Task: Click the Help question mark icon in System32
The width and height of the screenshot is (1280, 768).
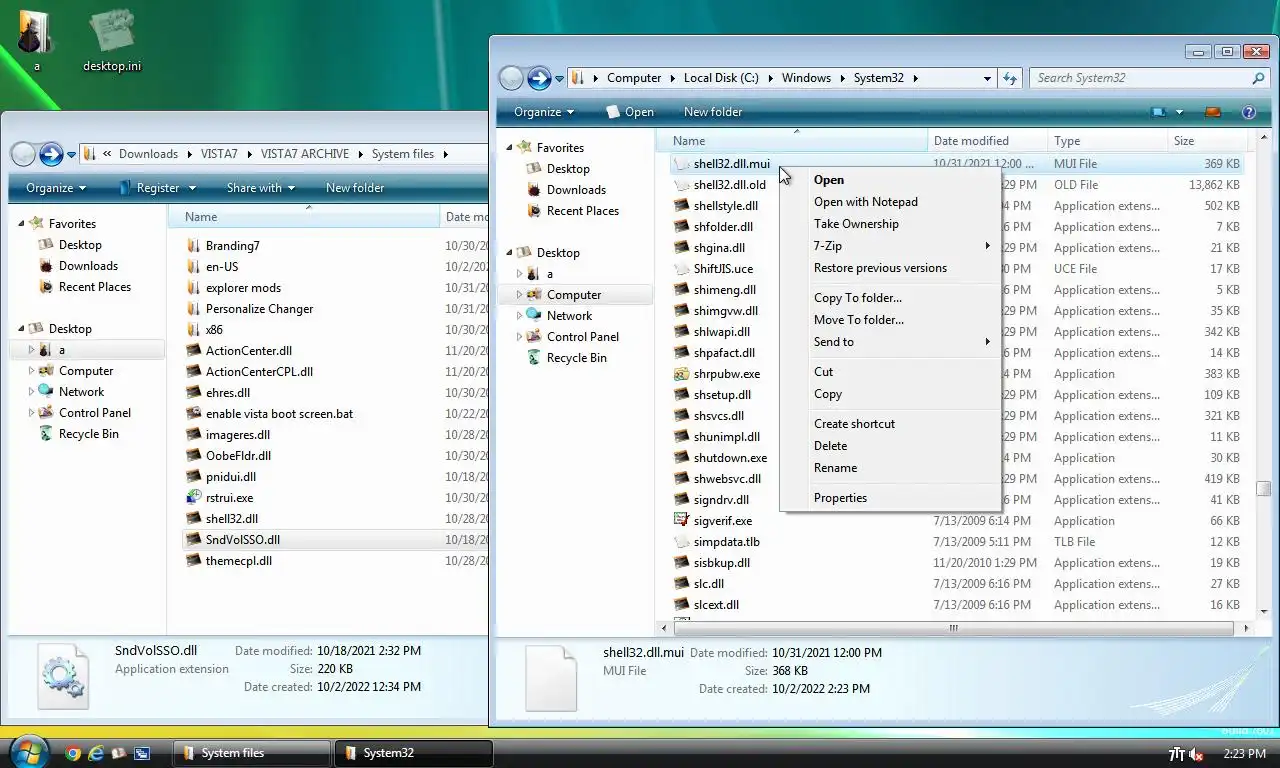Action: [x=1248, y=112]
